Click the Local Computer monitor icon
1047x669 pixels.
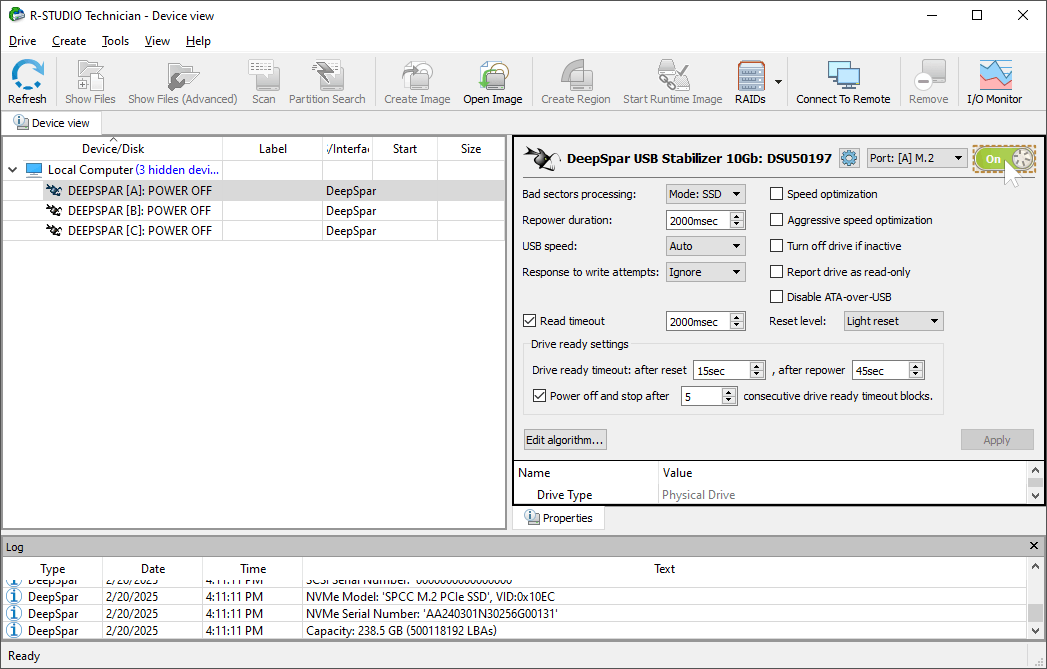click(34, 170)
